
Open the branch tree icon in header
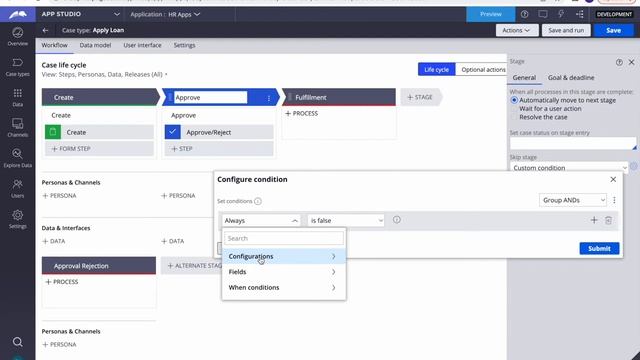click(x=580, y=14)
